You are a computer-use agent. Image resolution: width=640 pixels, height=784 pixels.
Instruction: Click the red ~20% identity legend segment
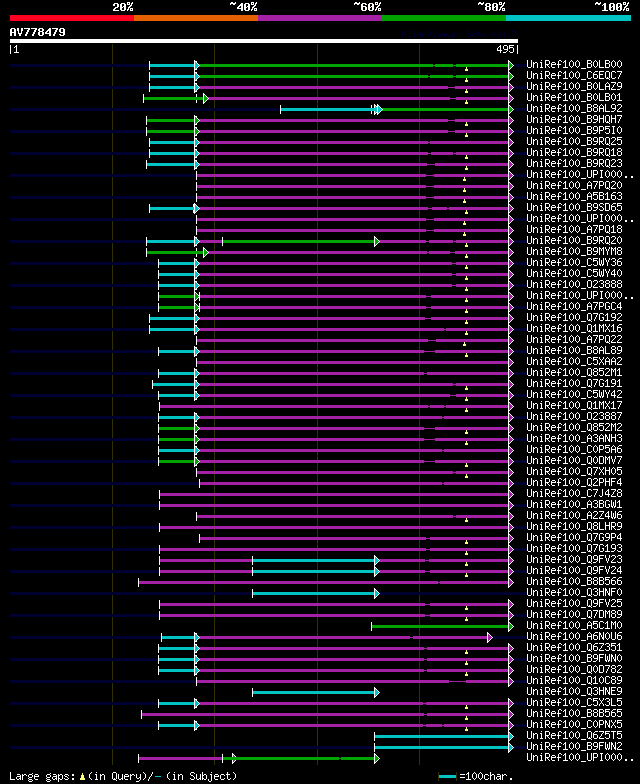[72, 18]
